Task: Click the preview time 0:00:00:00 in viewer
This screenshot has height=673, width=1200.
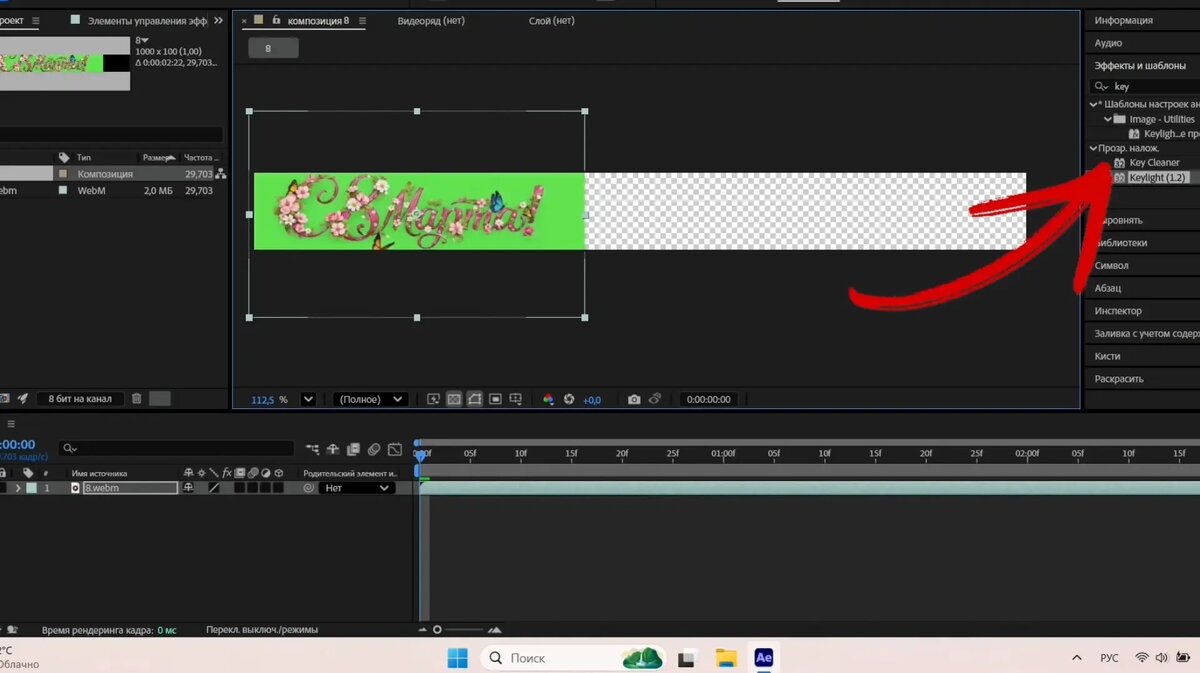Action: 709,400
